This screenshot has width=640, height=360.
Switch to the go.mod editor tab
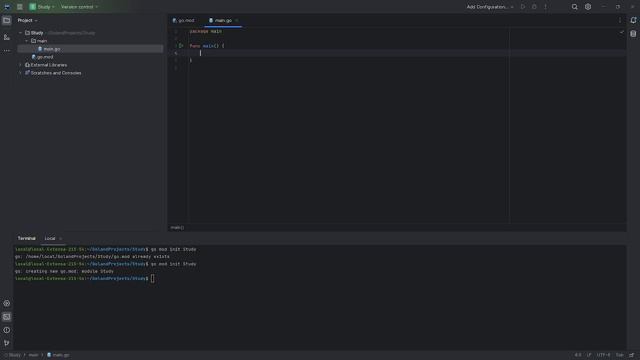coord(184,20)
